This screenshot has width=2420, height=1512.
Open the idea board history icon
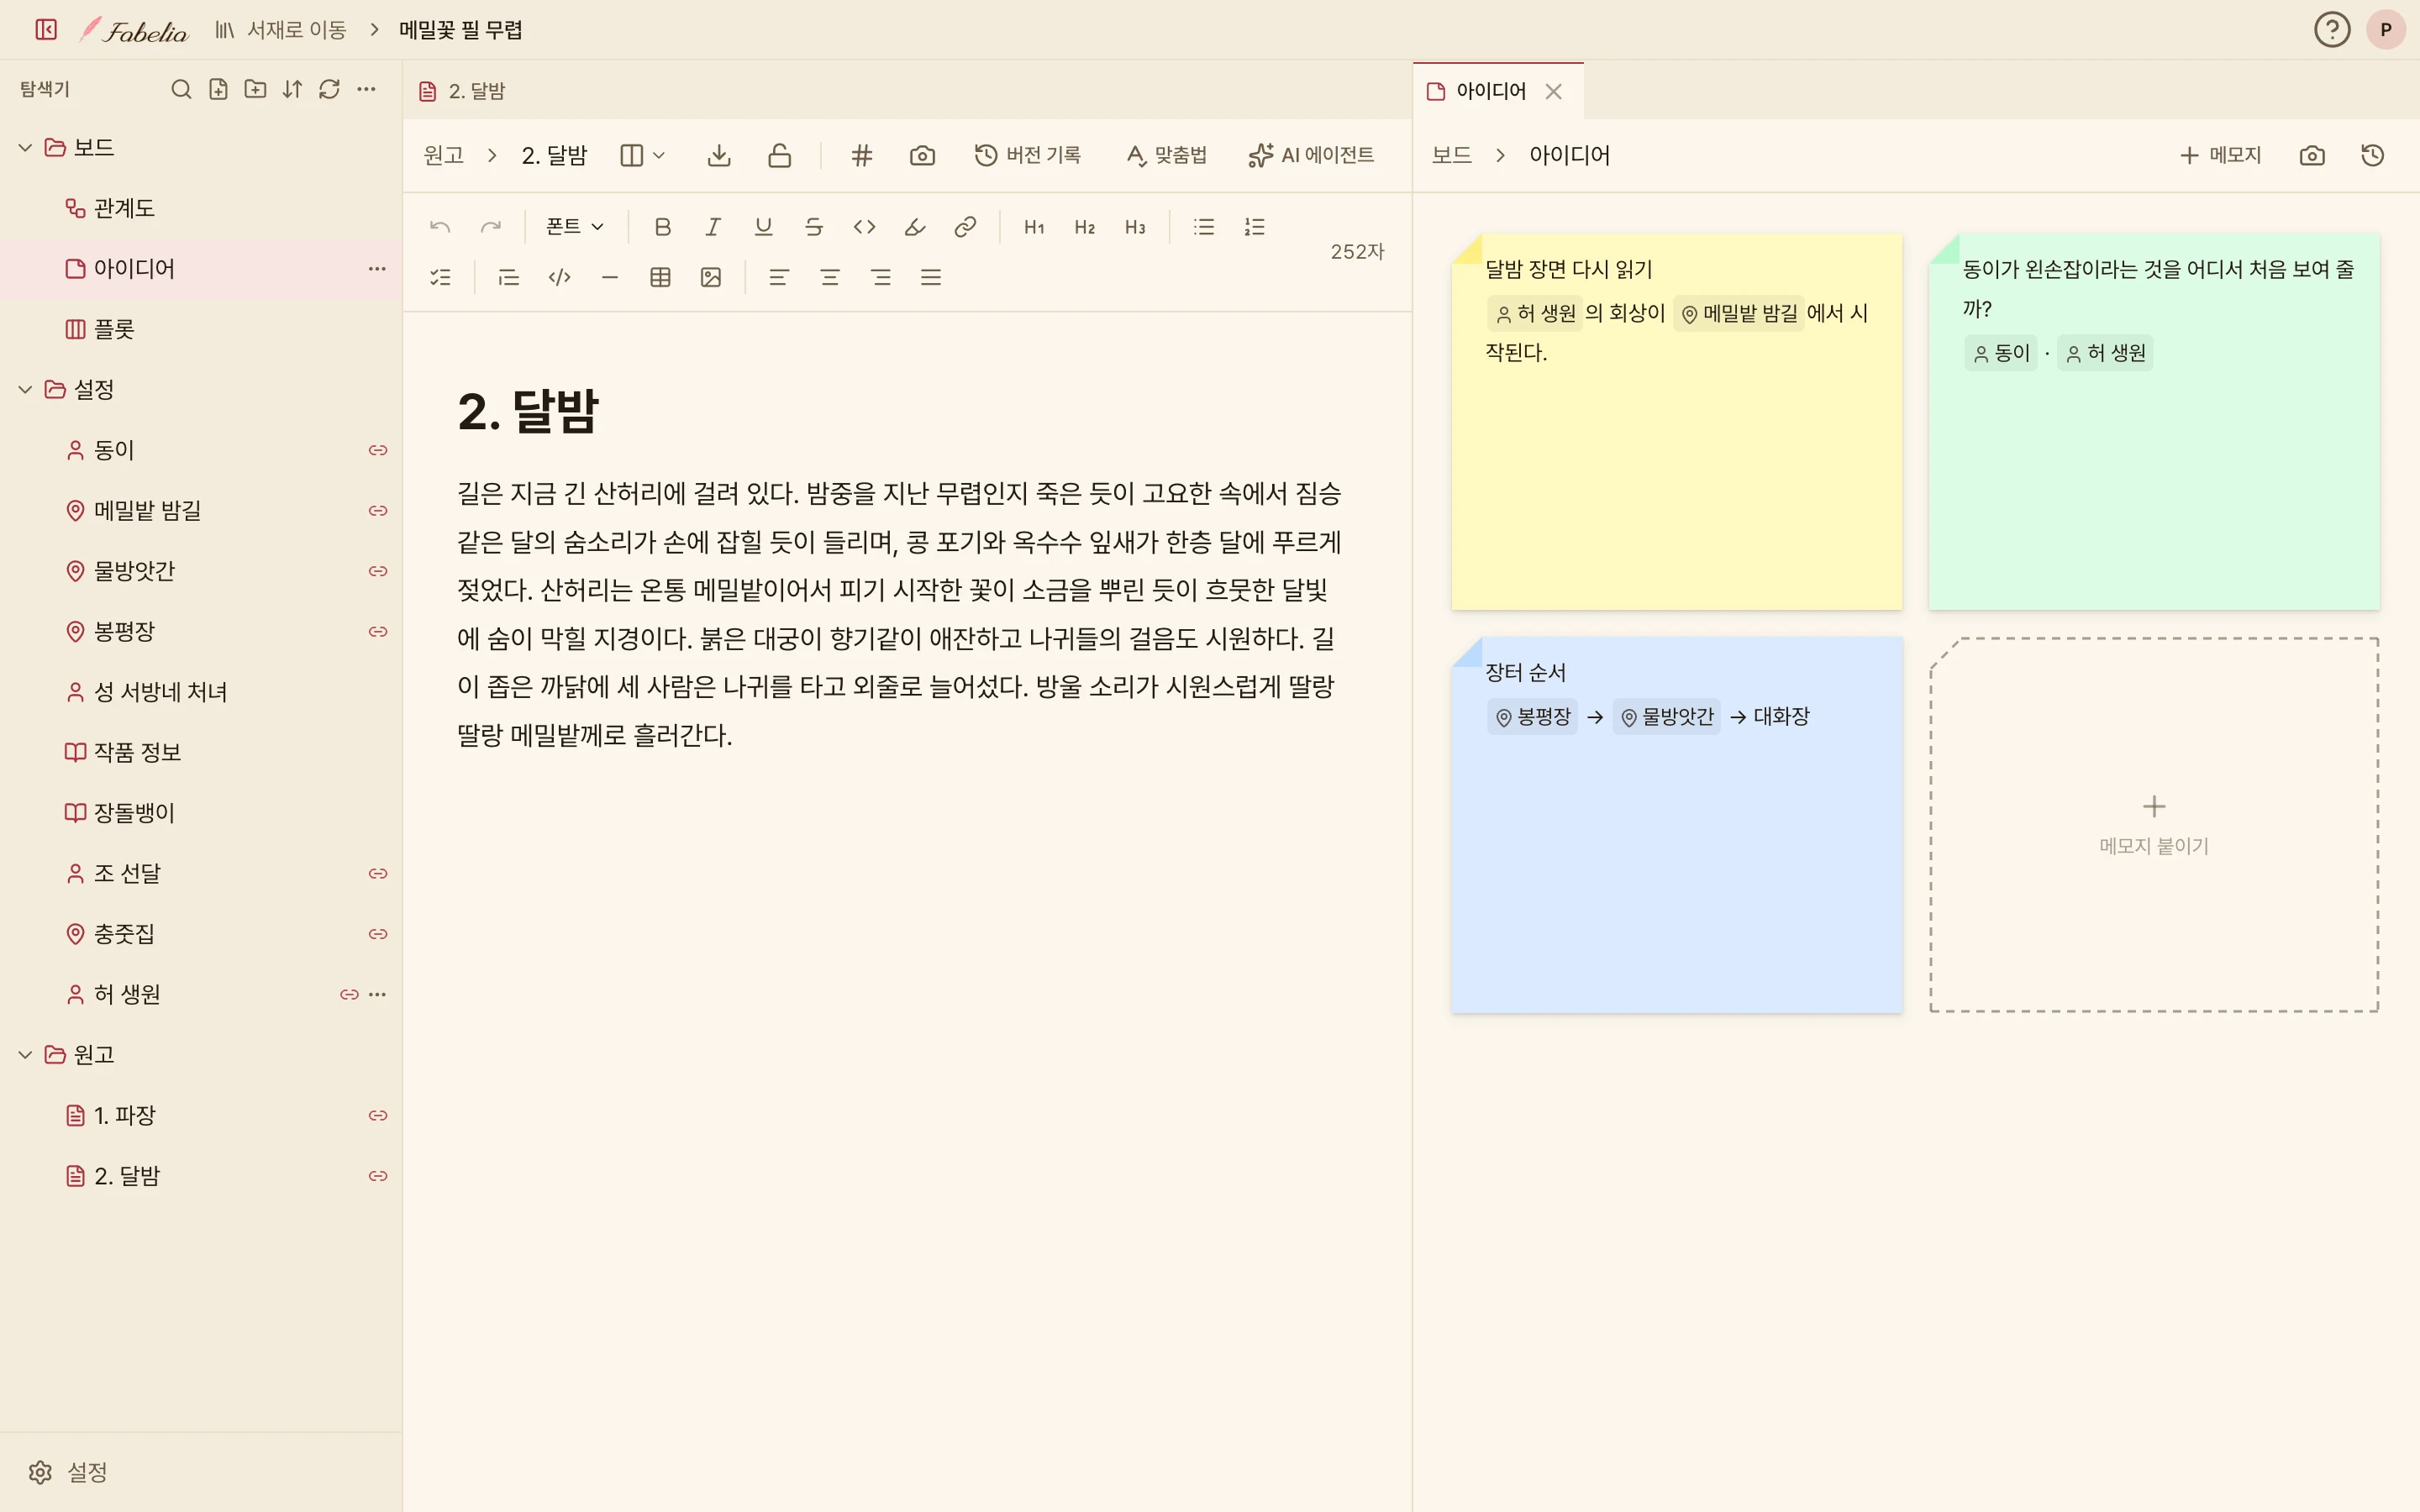pyautogui.click(x=2372, y=155)
